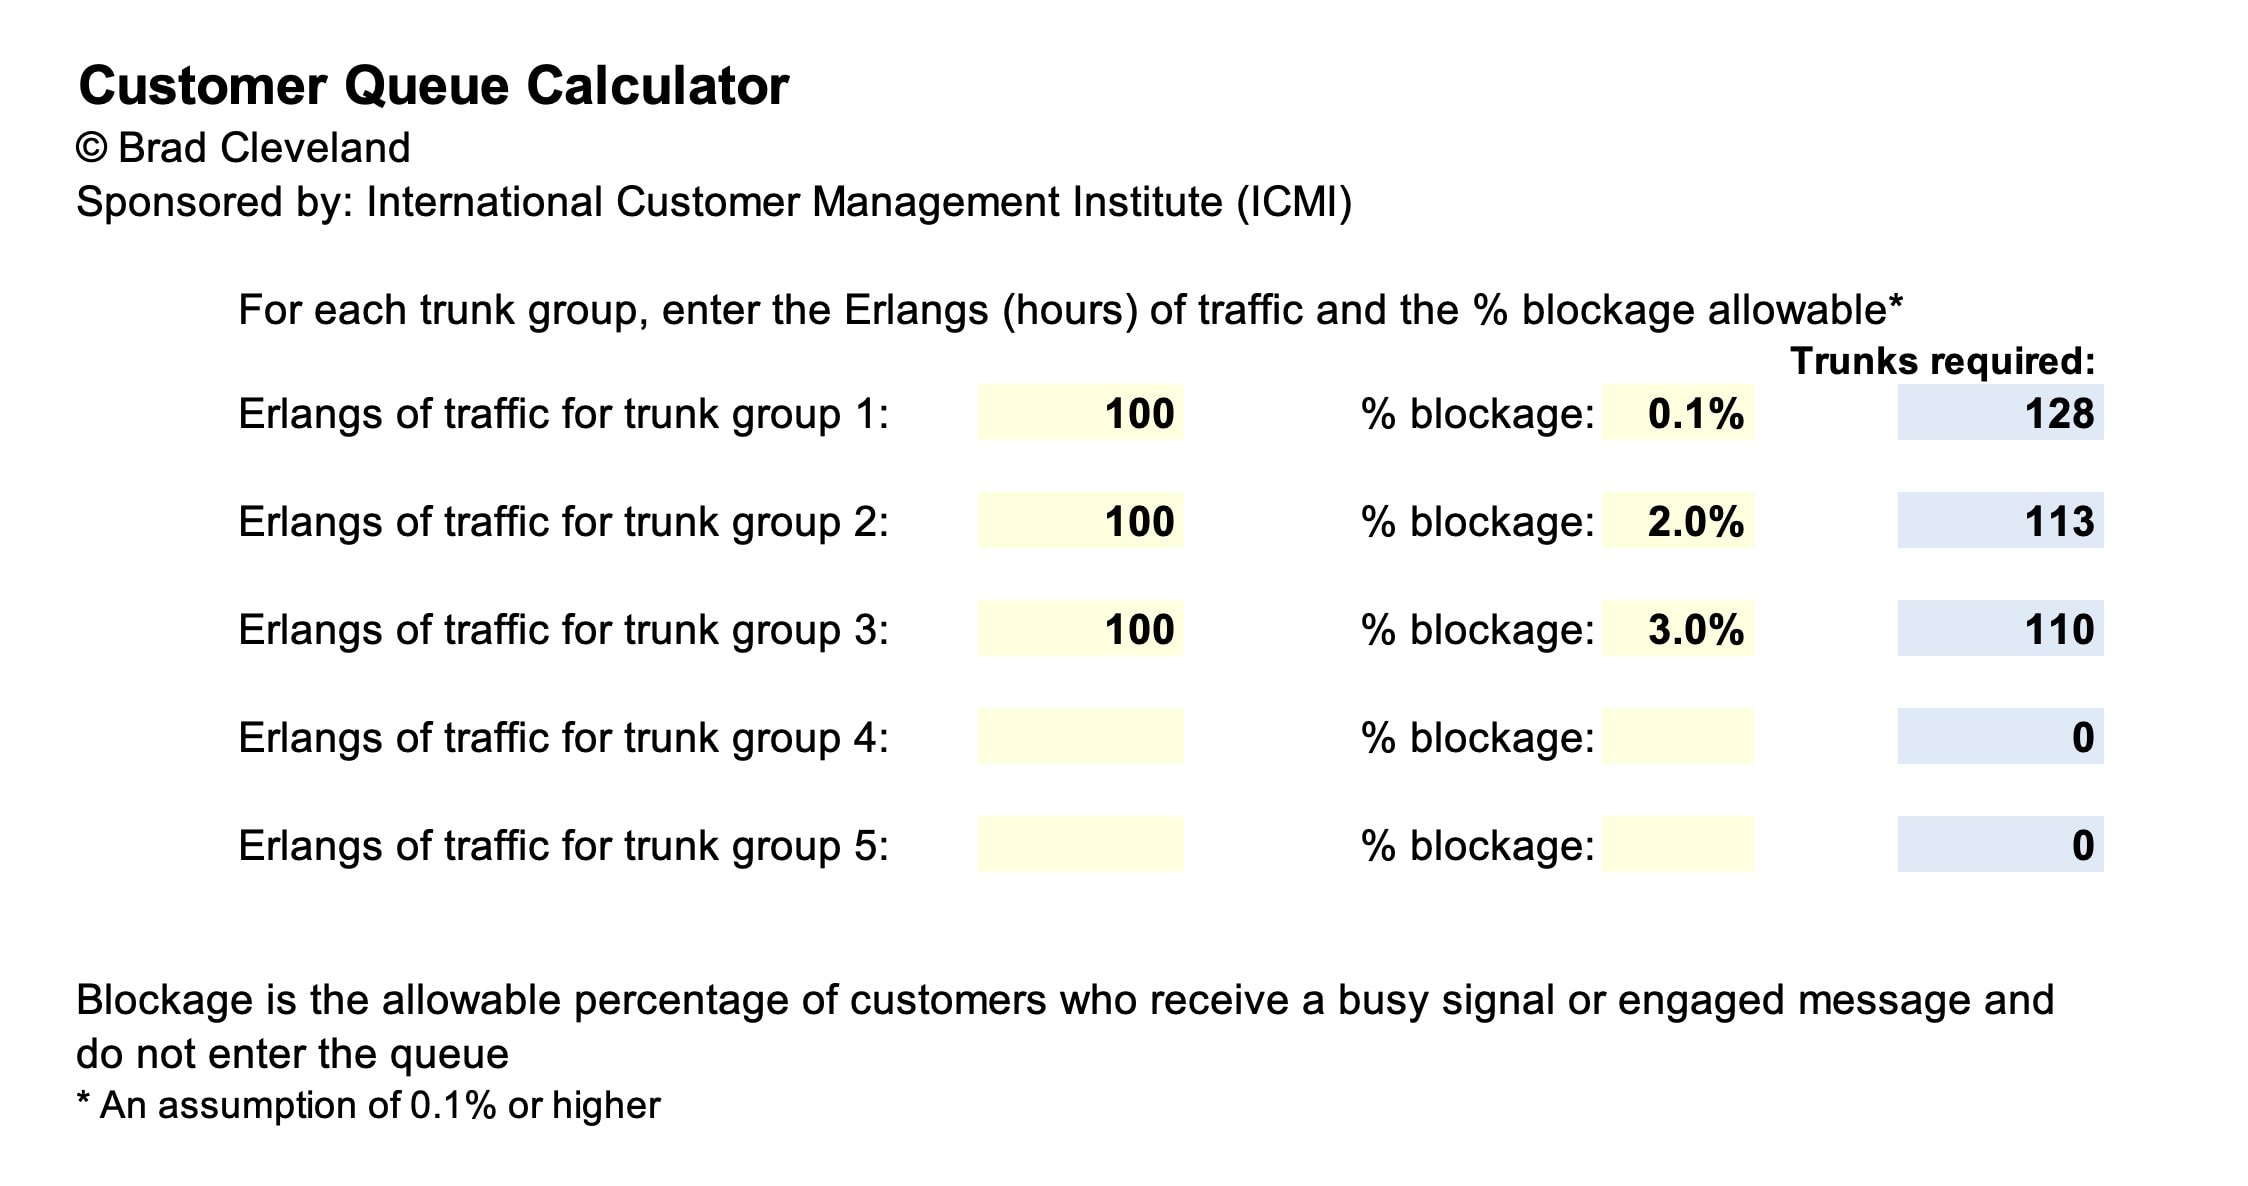Select the trunks required result showing 128
2248x1186 pixels.
pos(2000,412)
